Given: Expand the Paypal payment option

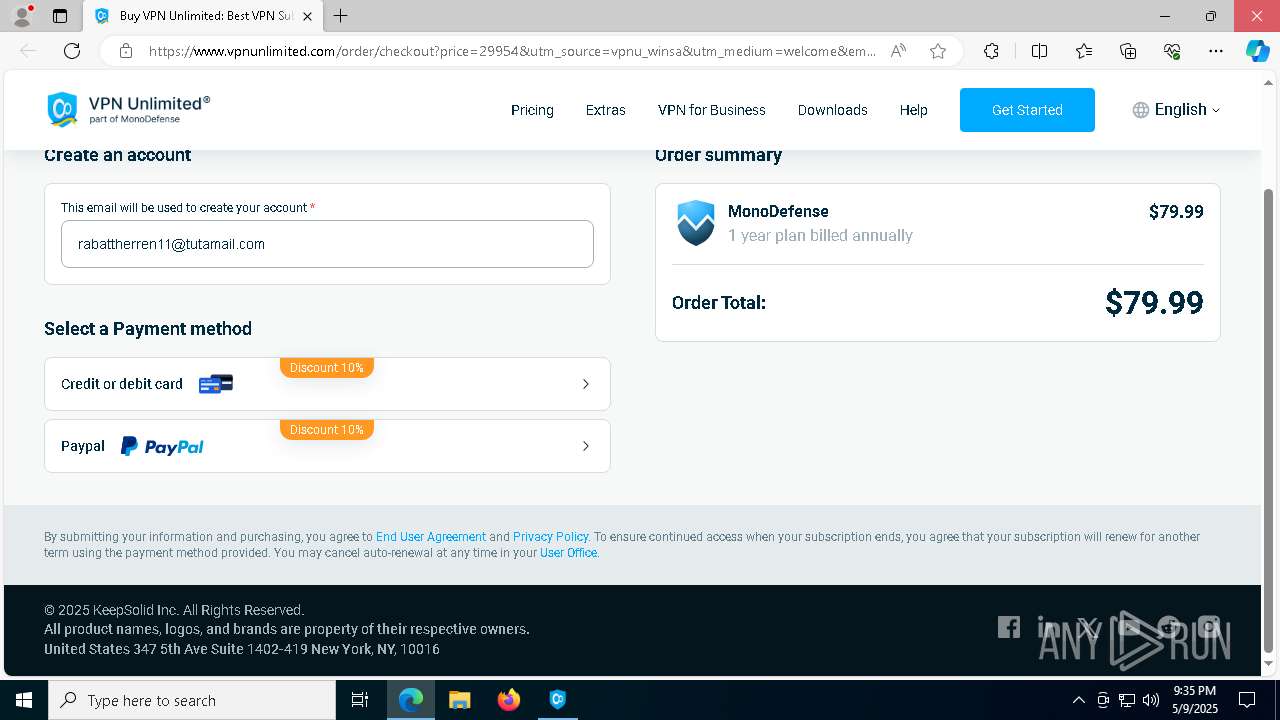Looking at the screenshot, I should tap(327, 446).
